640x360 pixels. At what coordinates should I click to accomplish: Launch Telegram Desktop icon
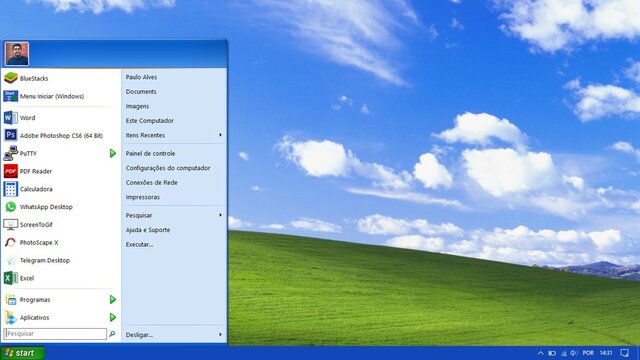point(11,260)
